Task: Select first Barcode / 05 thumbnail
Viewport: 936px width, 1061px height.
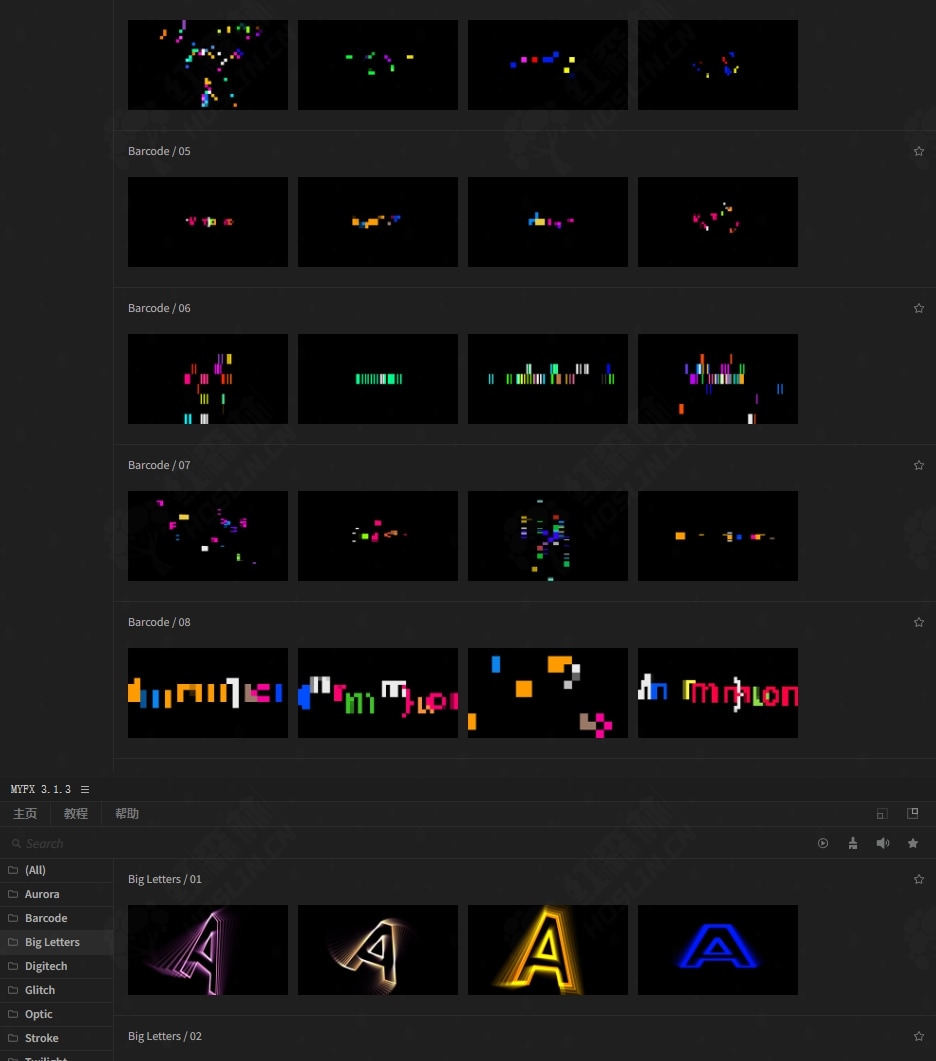Action: 208,222
